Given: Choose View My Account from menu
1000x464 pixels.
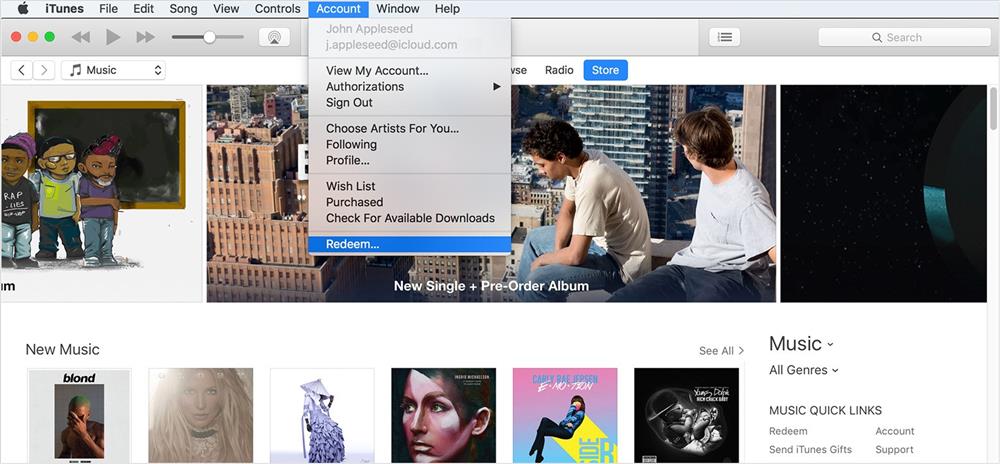Looking at the screenshot, I should [409, 71].
